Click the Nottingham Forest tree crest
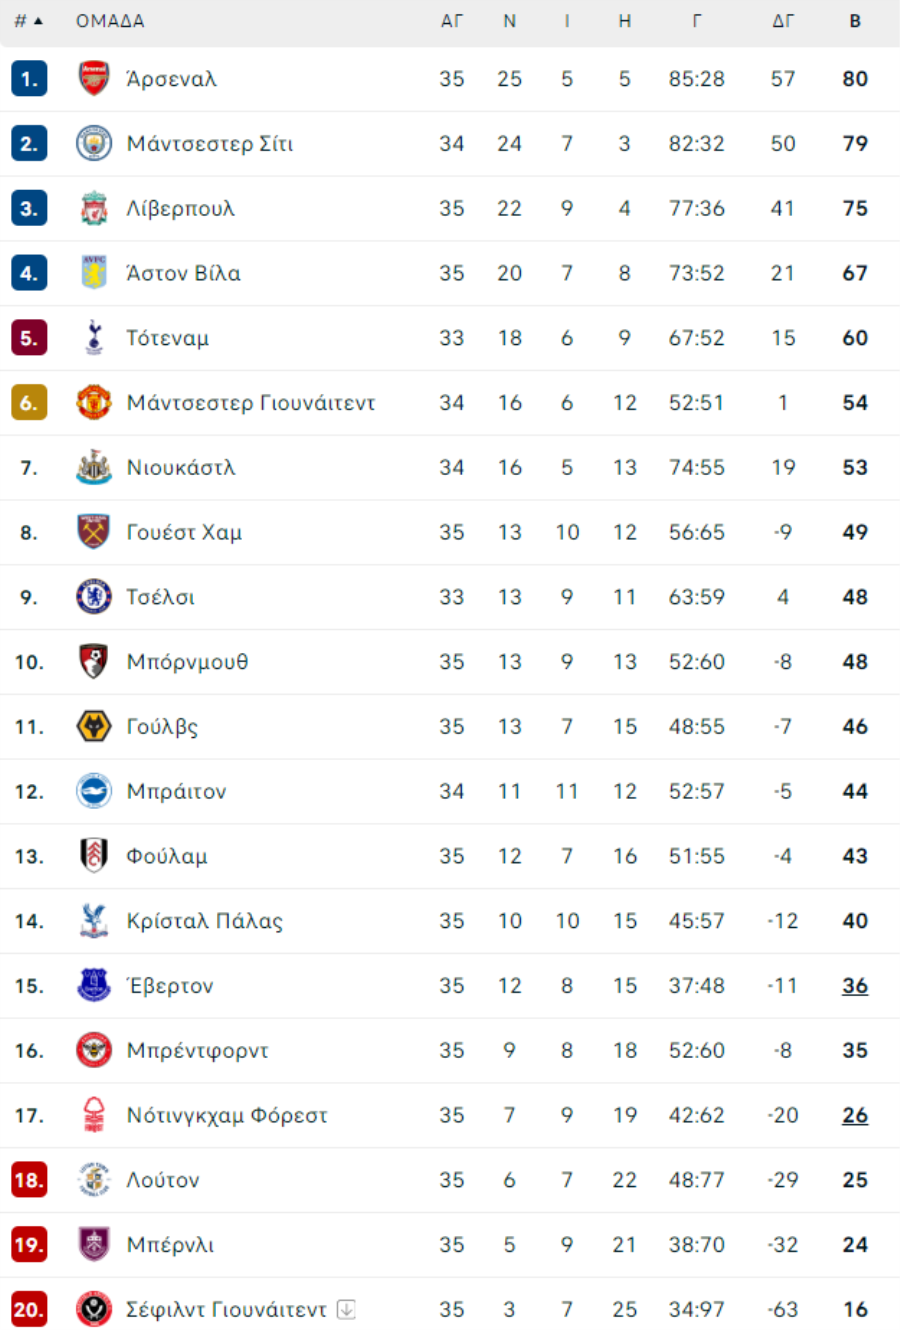900x1330 pixels. click(94, 1115)
